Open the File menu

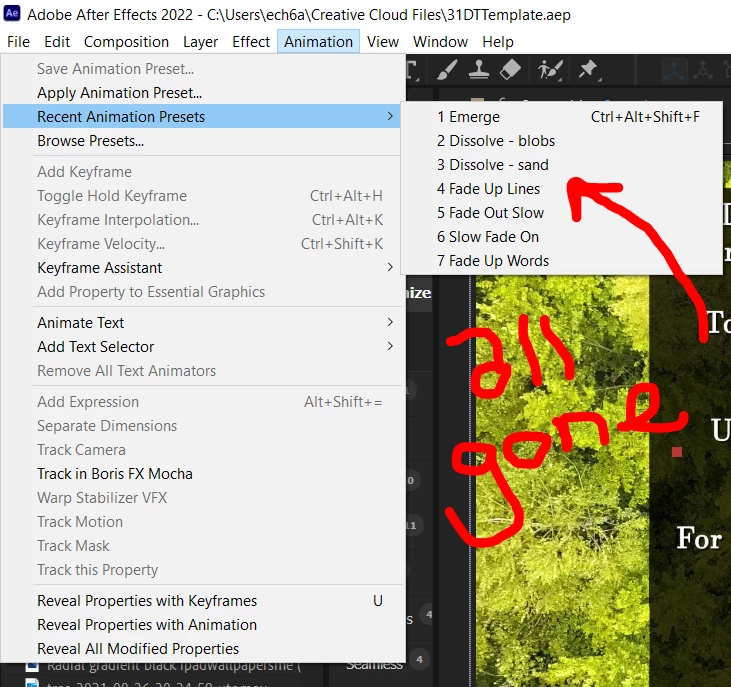[x=18, y=42]
